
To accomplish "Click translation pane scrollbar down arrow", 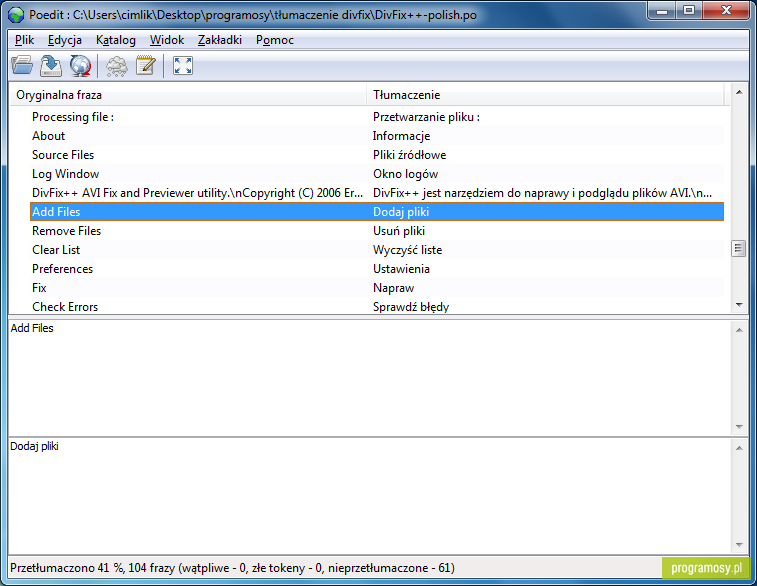I will tap(739, 545).
